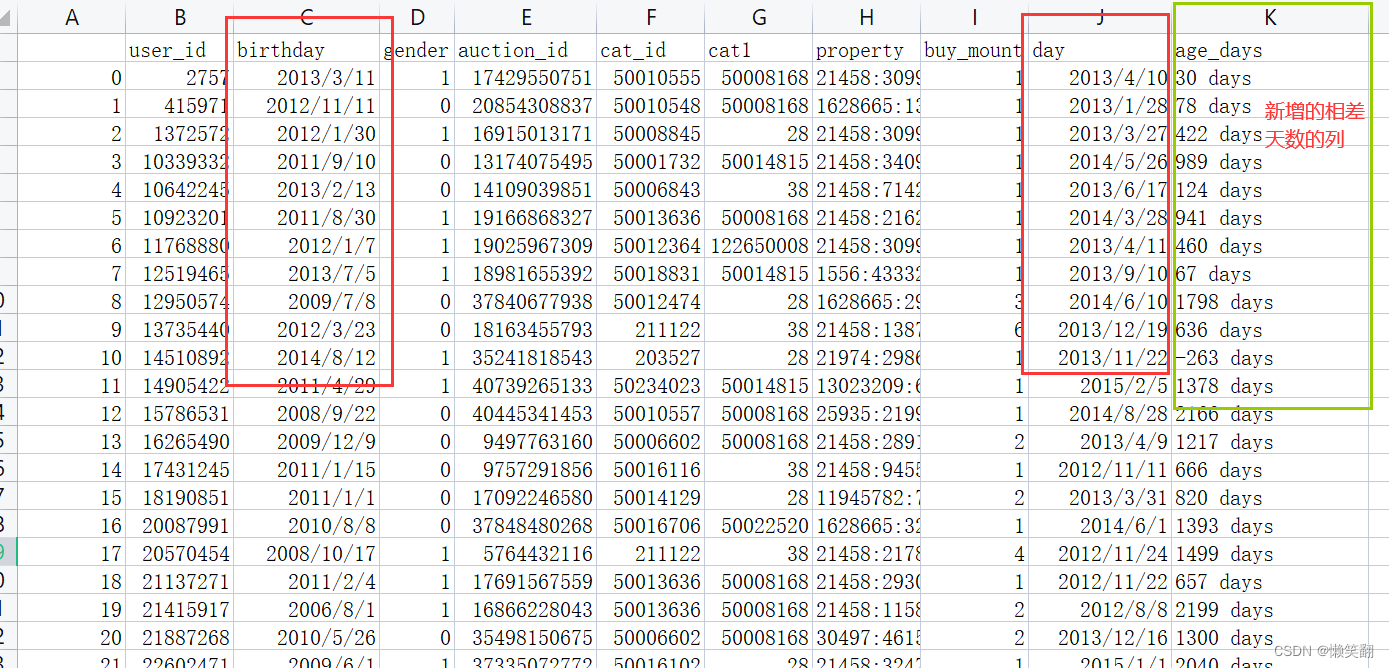Select birthday cell 2008/10/17
The width and height of the screenshot is (1389, 668).
307,554
